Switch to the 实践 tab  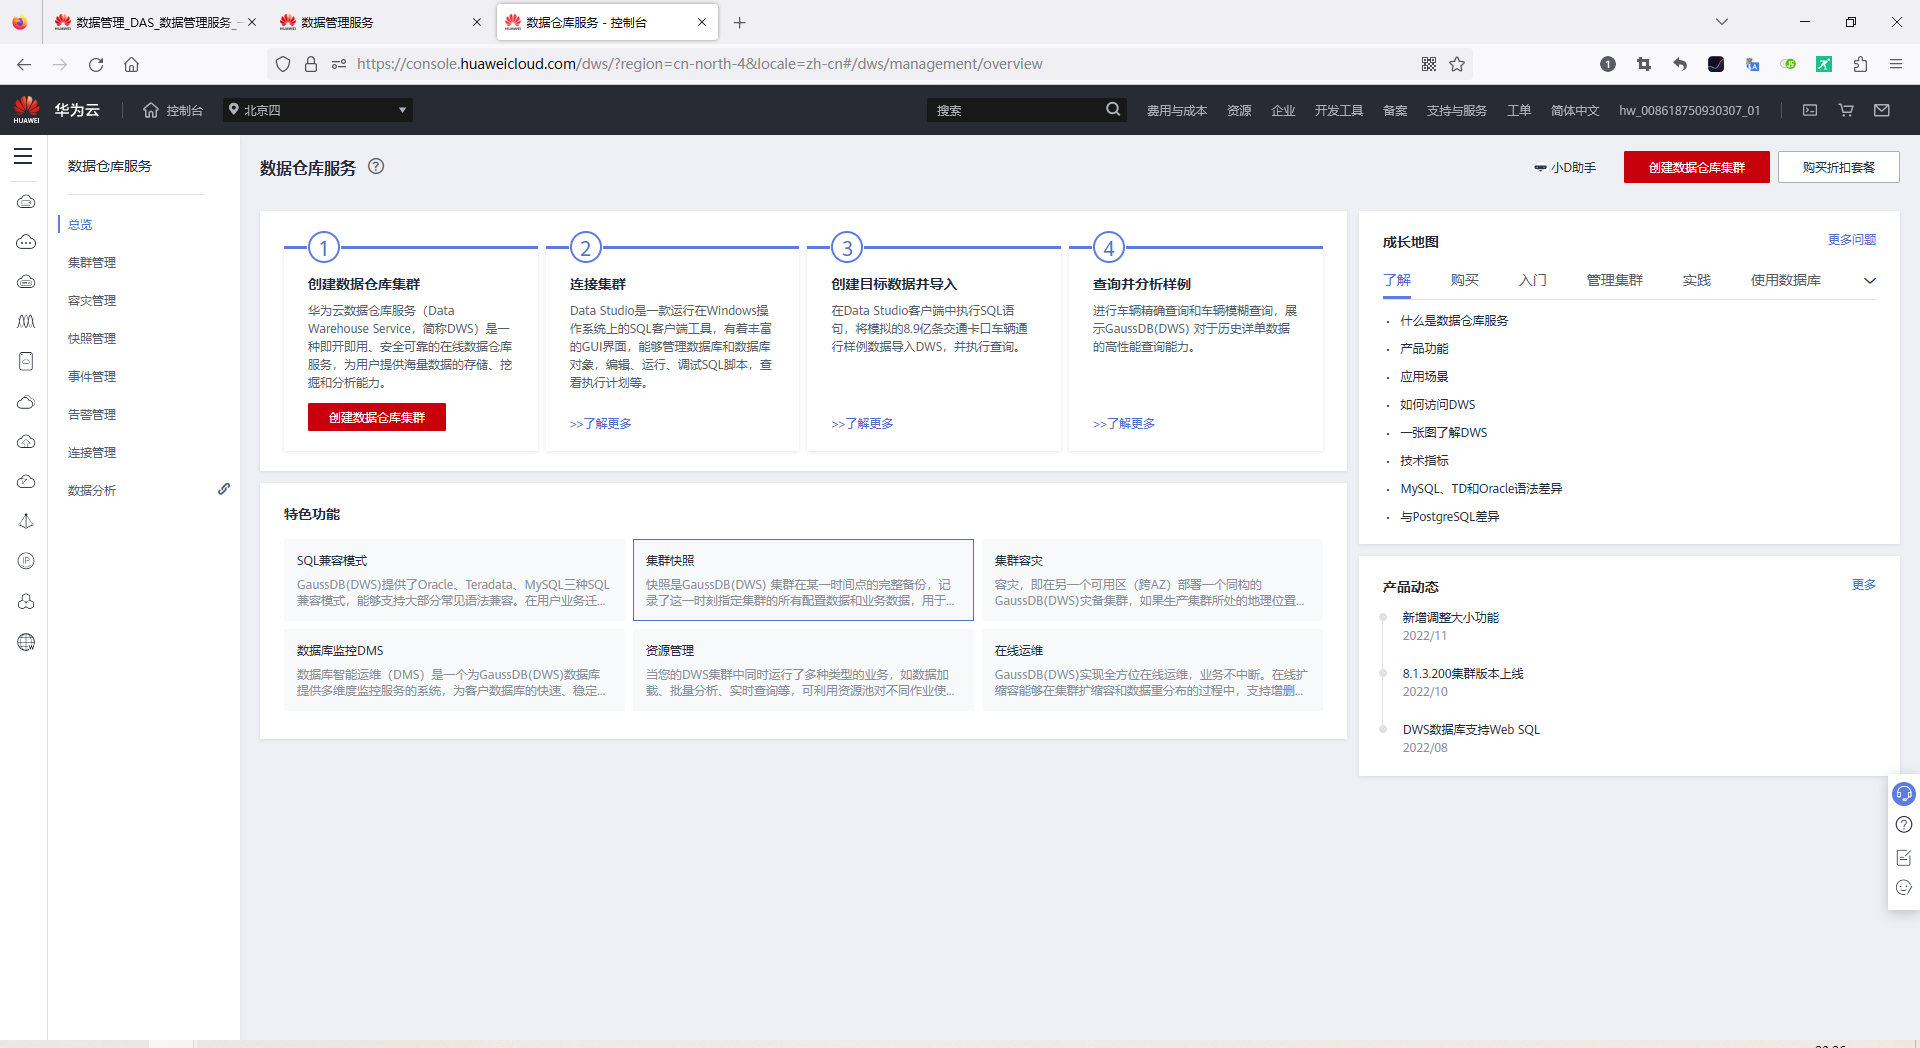[1697, 280]
